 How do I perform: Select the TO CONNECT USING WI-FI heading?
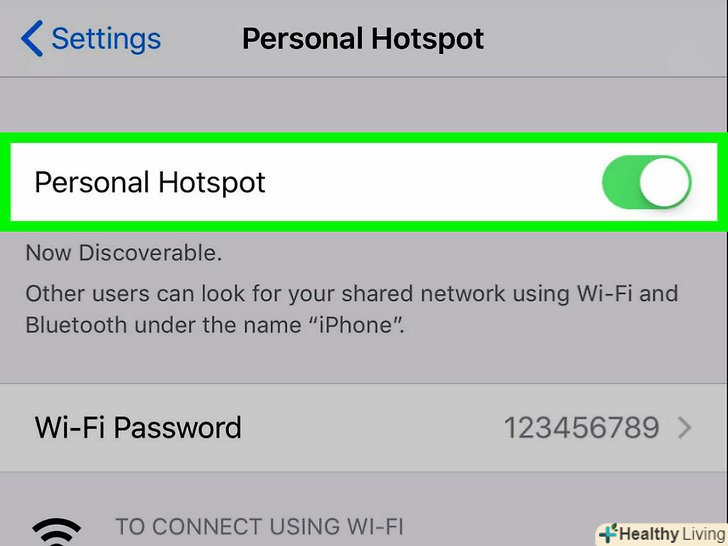[x=259, y=527]
